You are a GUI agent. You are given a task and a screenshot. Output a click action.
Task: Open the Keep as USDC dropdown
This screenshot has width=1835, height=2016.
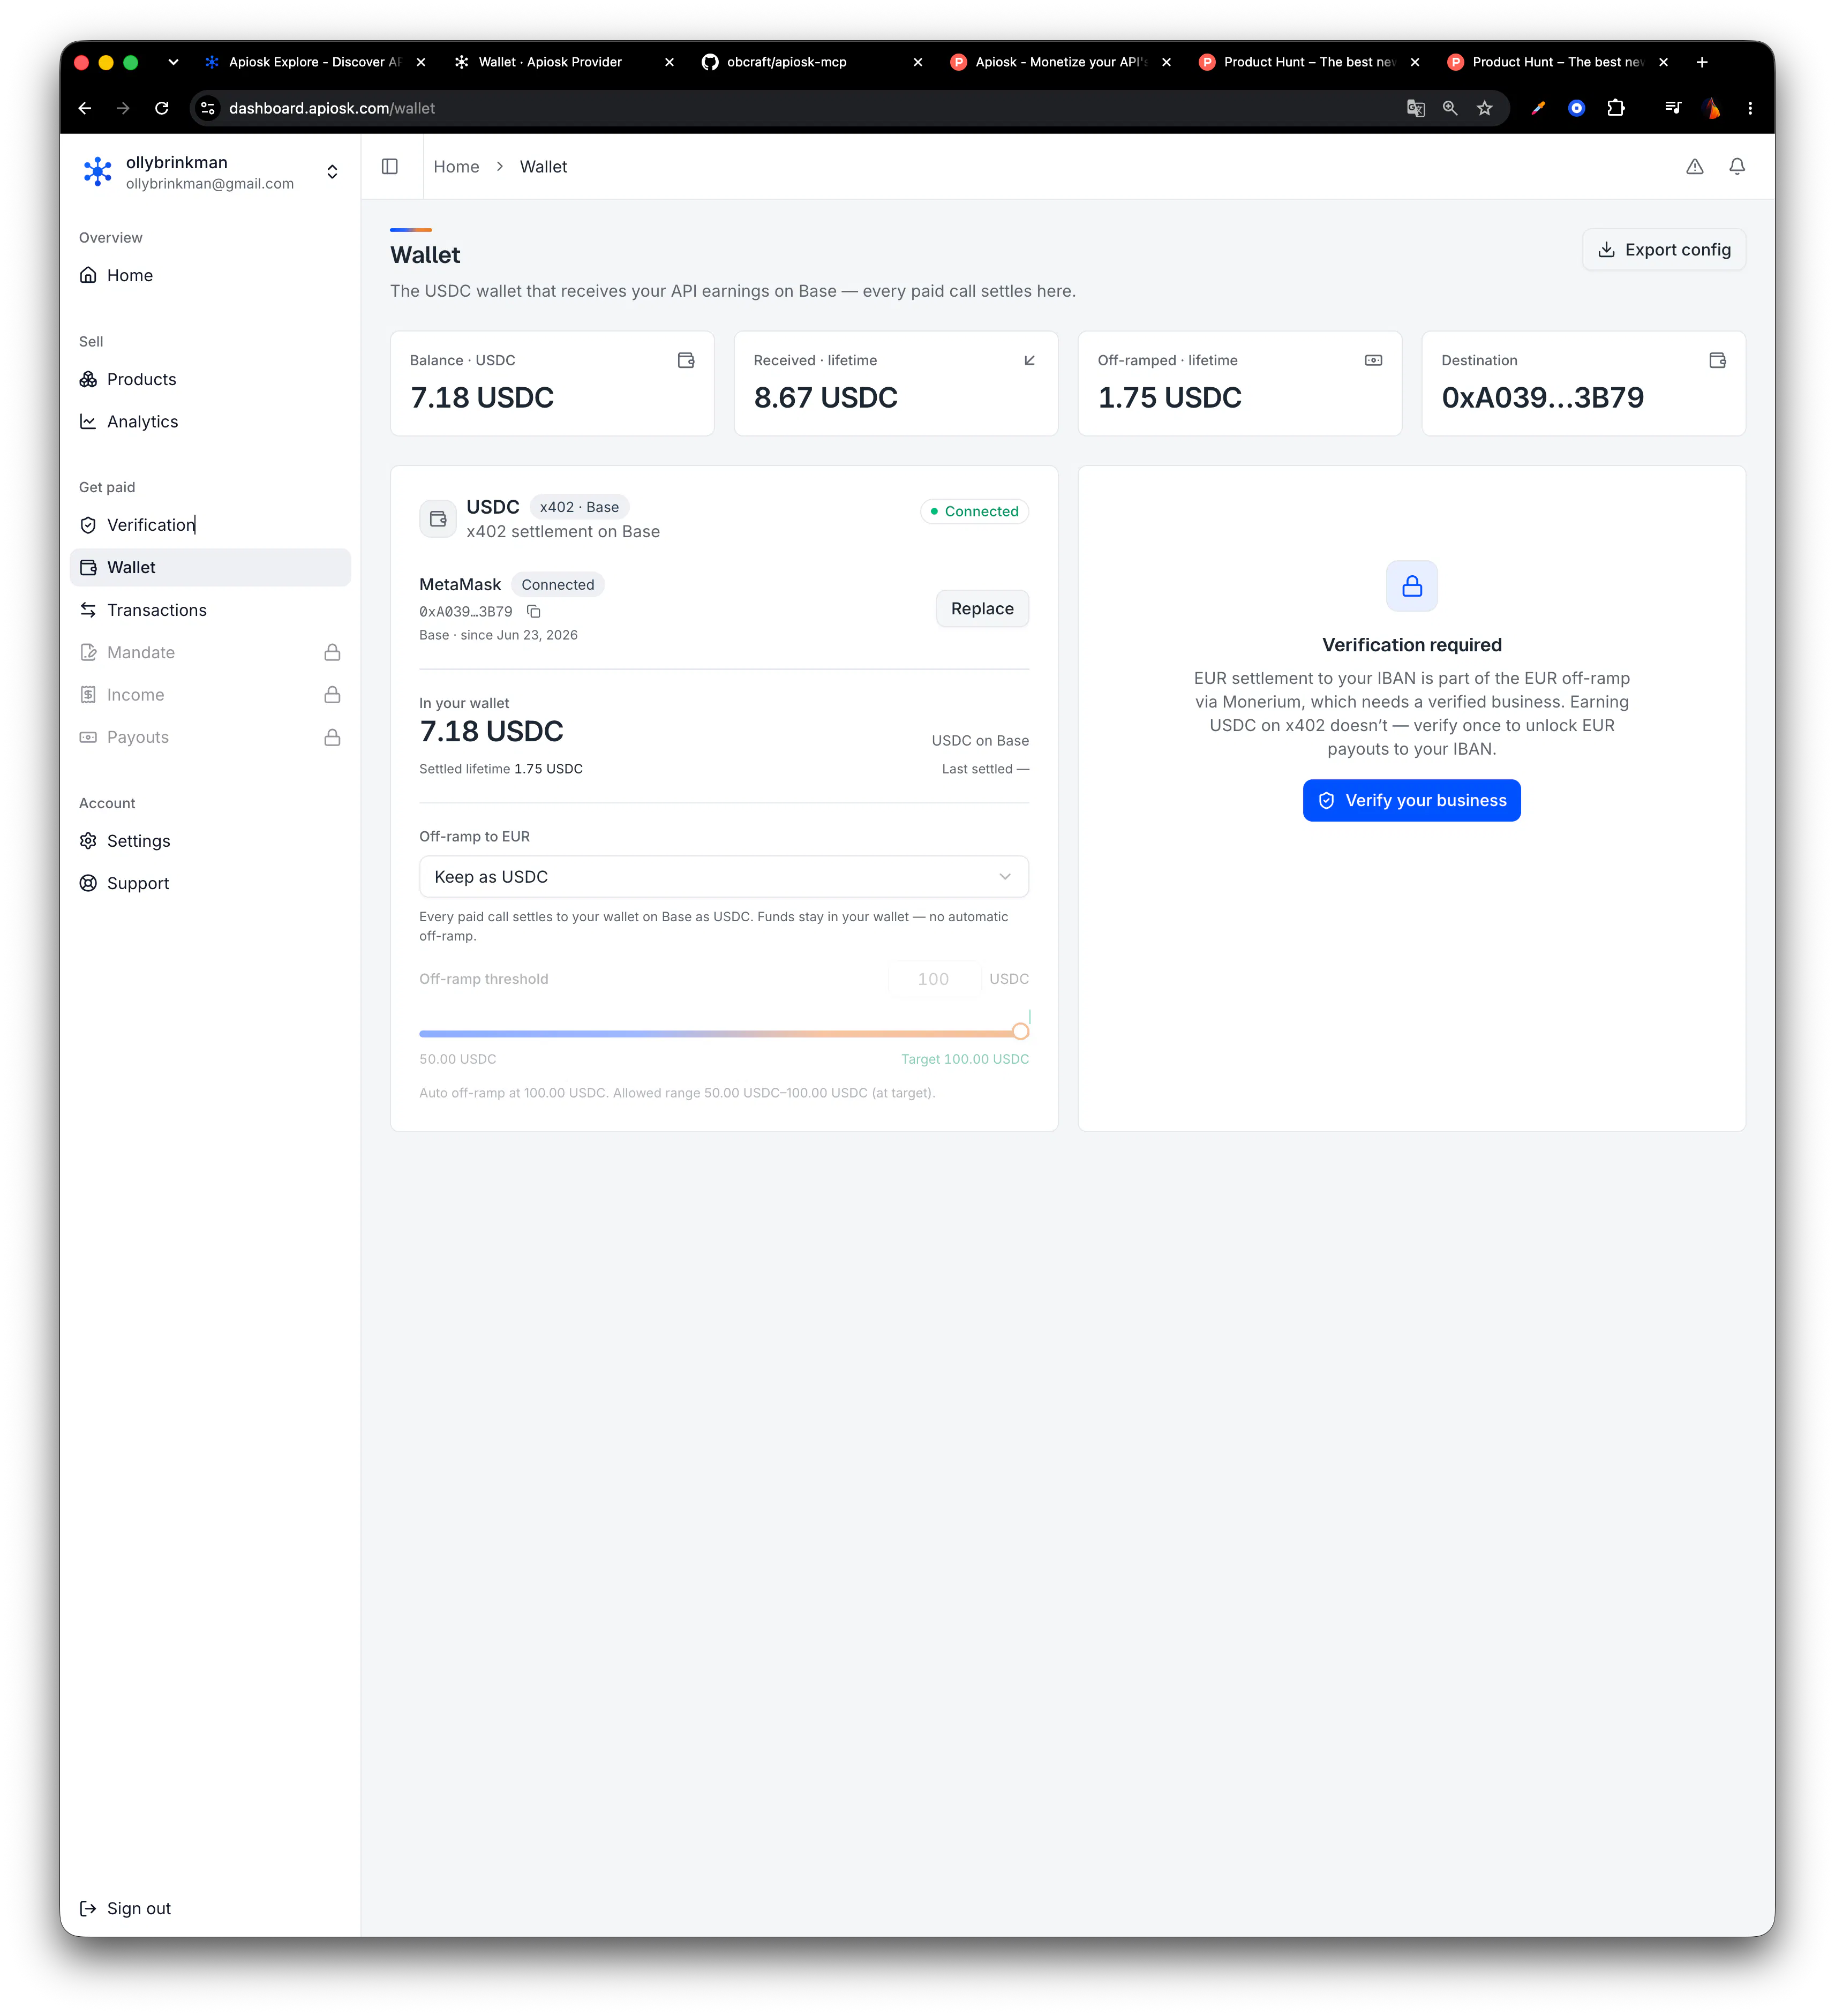[723, 877]
